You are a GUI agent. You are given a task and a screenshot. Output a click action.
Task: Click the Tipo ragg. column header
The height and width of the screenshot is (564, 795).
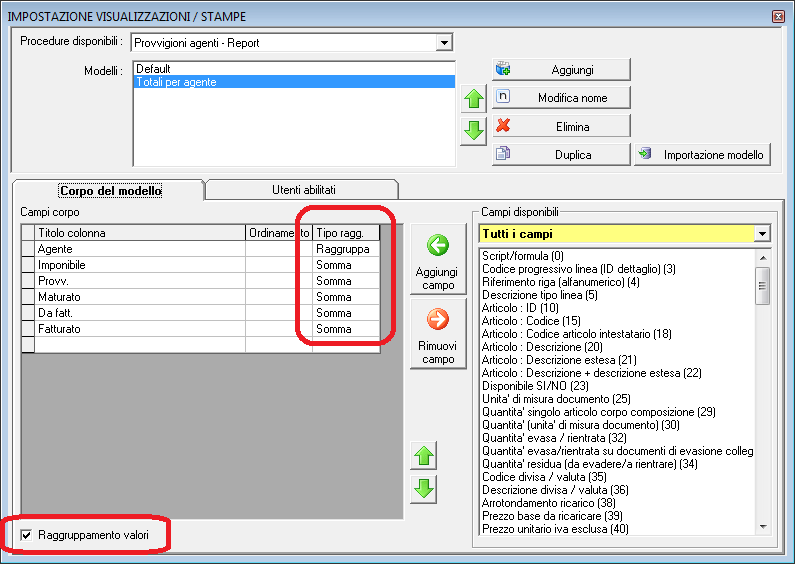click(346, 233)
